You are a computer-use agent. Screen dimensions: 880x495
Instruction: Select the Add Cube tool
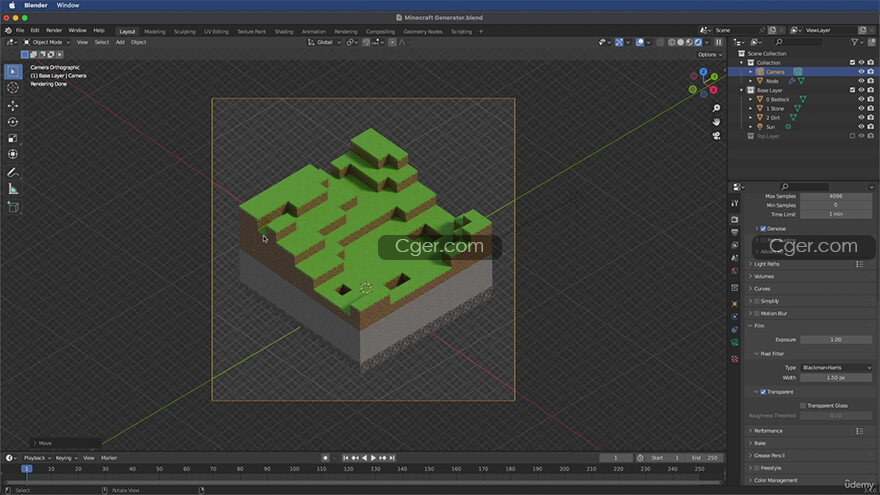(x=13, y=207)
